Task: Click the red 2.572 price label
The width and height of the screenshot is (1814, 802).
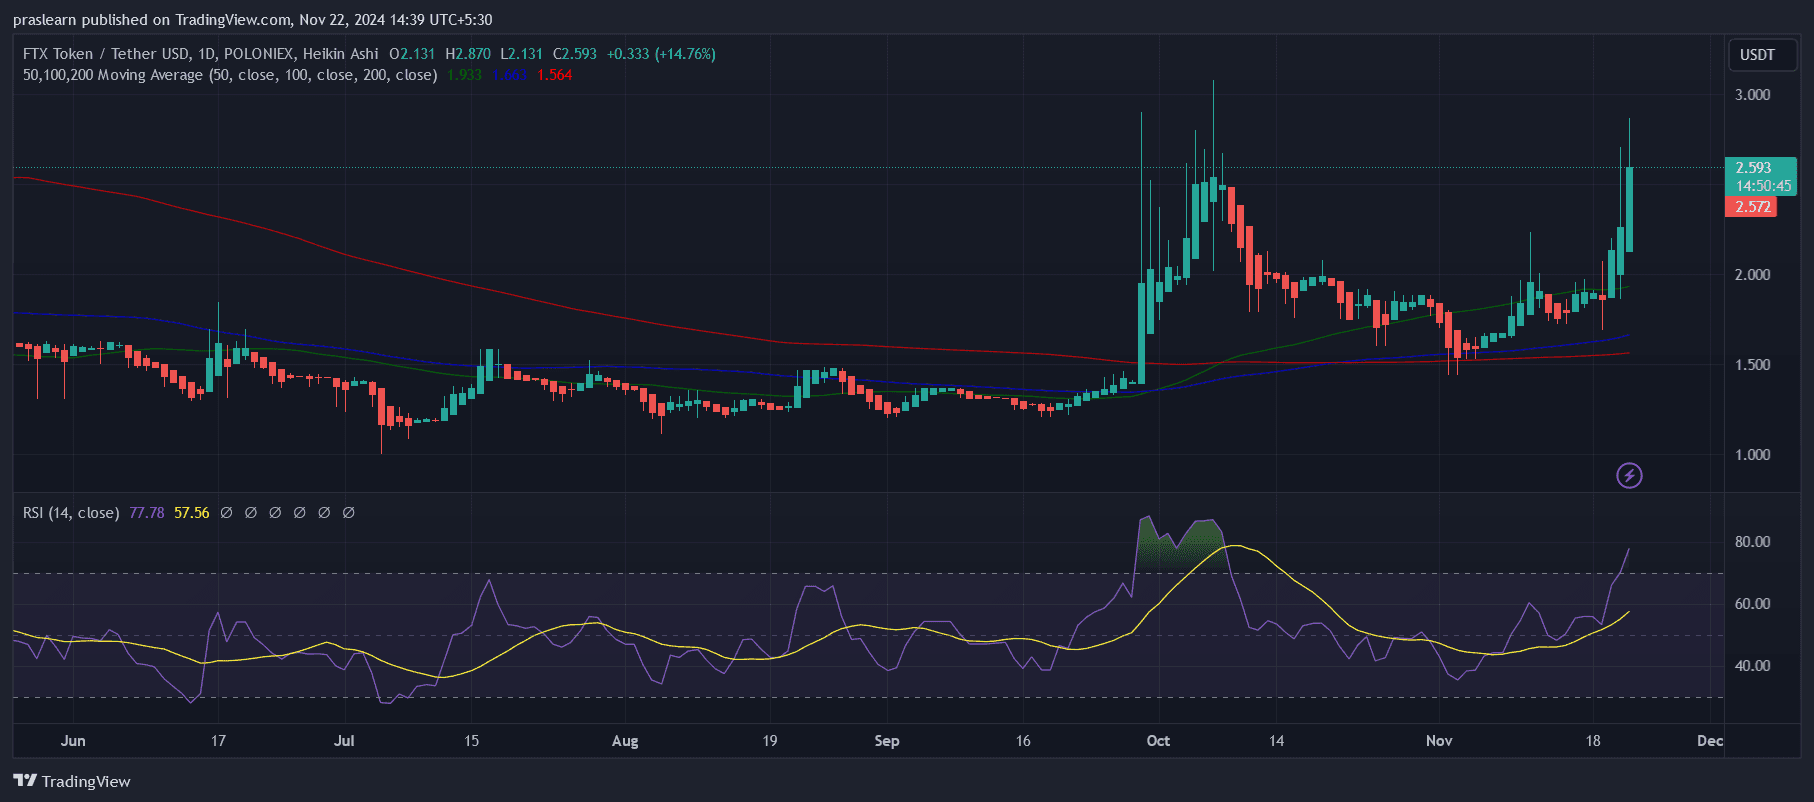Action: coord(1751,207)
